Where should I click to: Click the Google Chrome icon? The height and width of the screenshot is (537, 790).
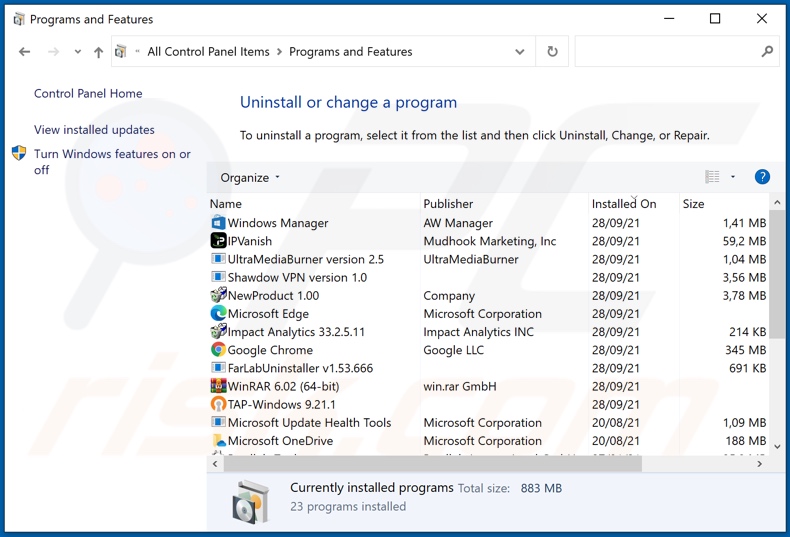tap(218, 350)
